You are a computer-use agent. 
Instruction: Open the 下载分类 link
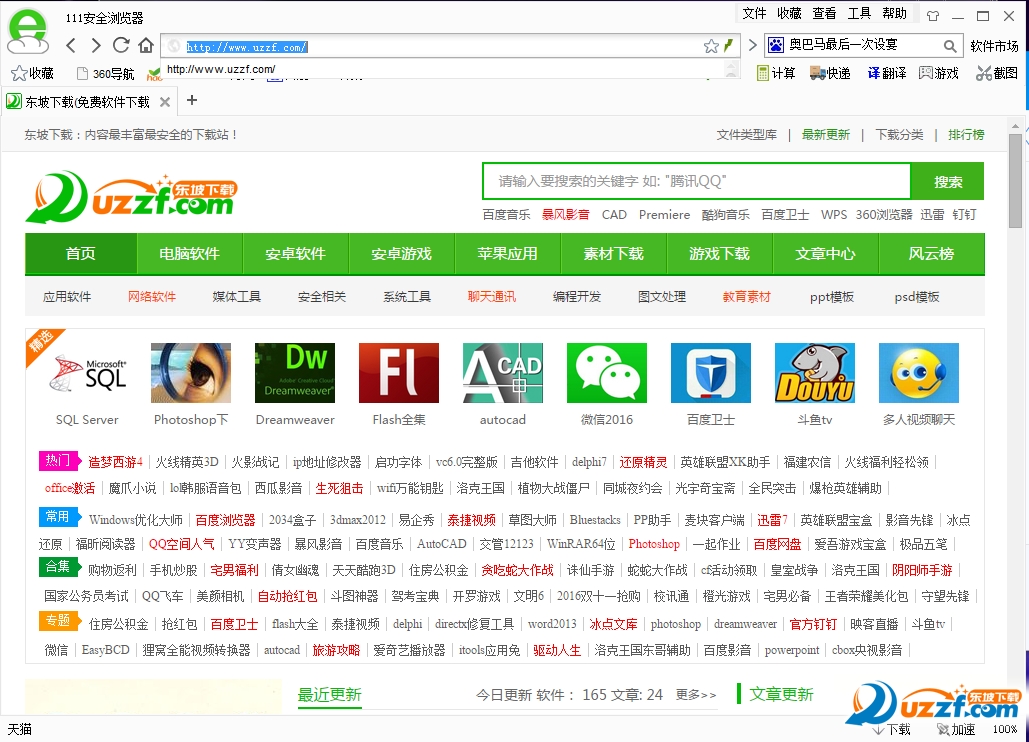(899, 134)
